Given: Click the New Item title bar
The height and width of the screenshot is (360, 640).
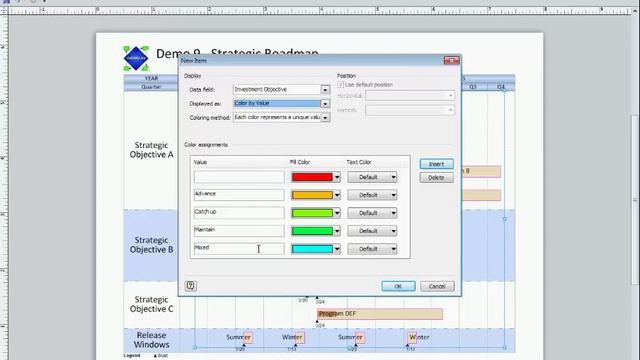Looking at the screenshot, I should click(x=310, y=60).
